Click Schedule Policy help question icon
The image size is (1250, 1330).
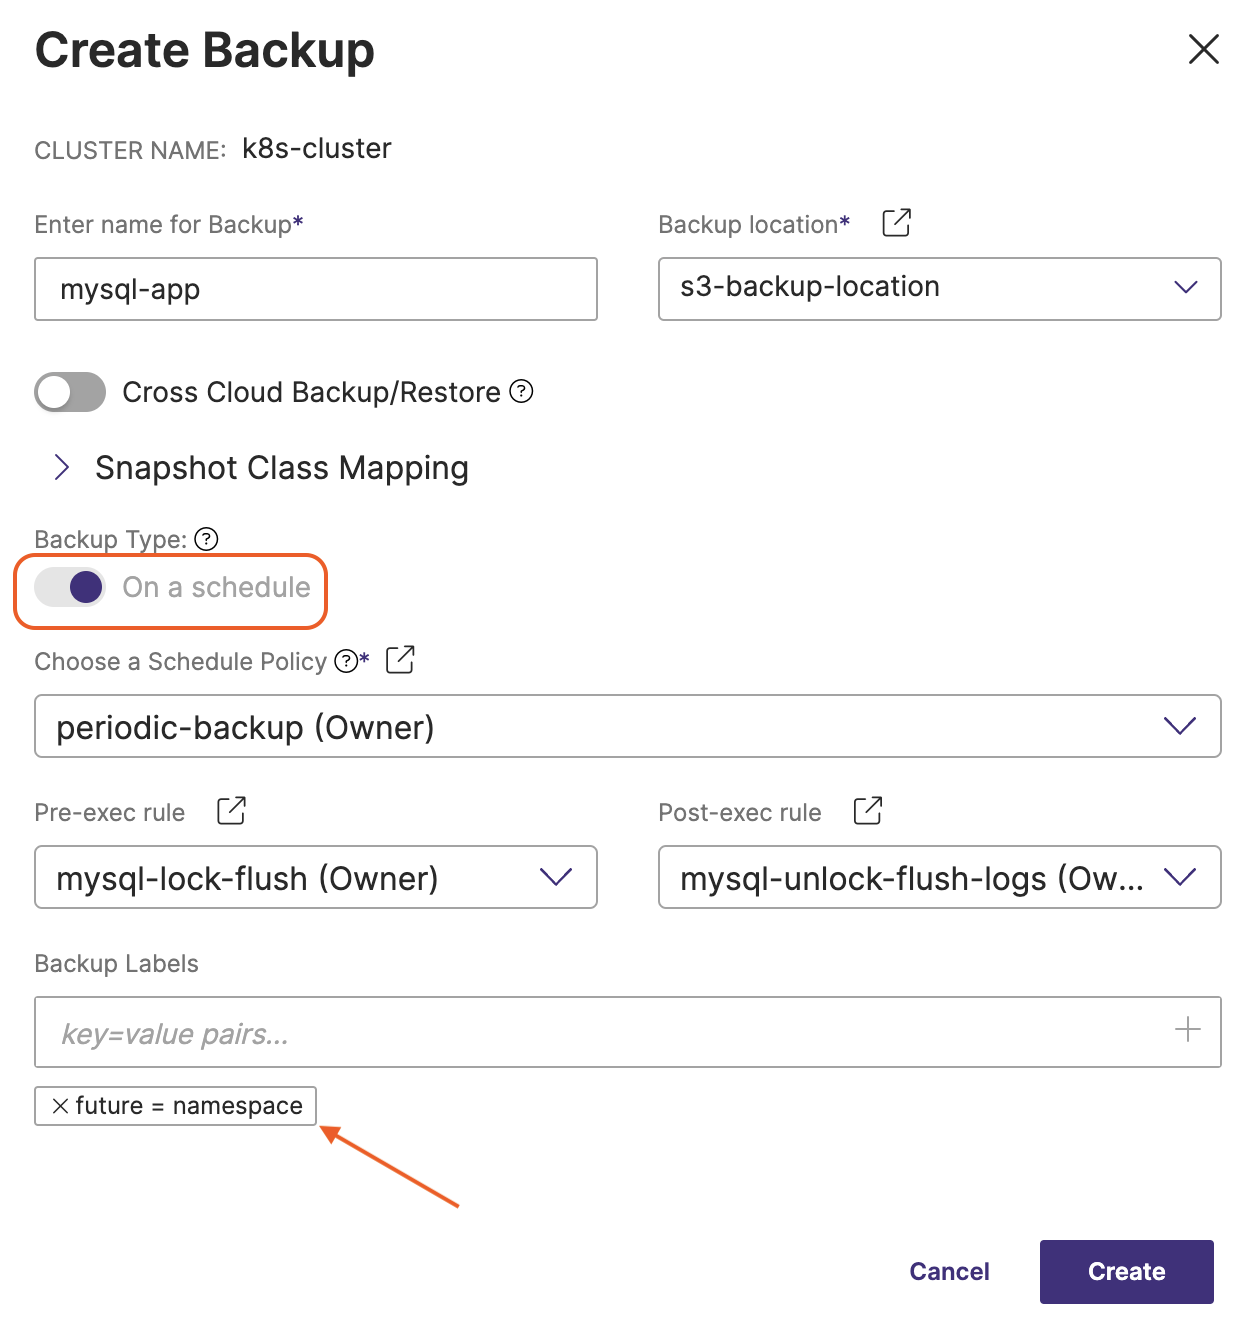(x=346, y=661)
